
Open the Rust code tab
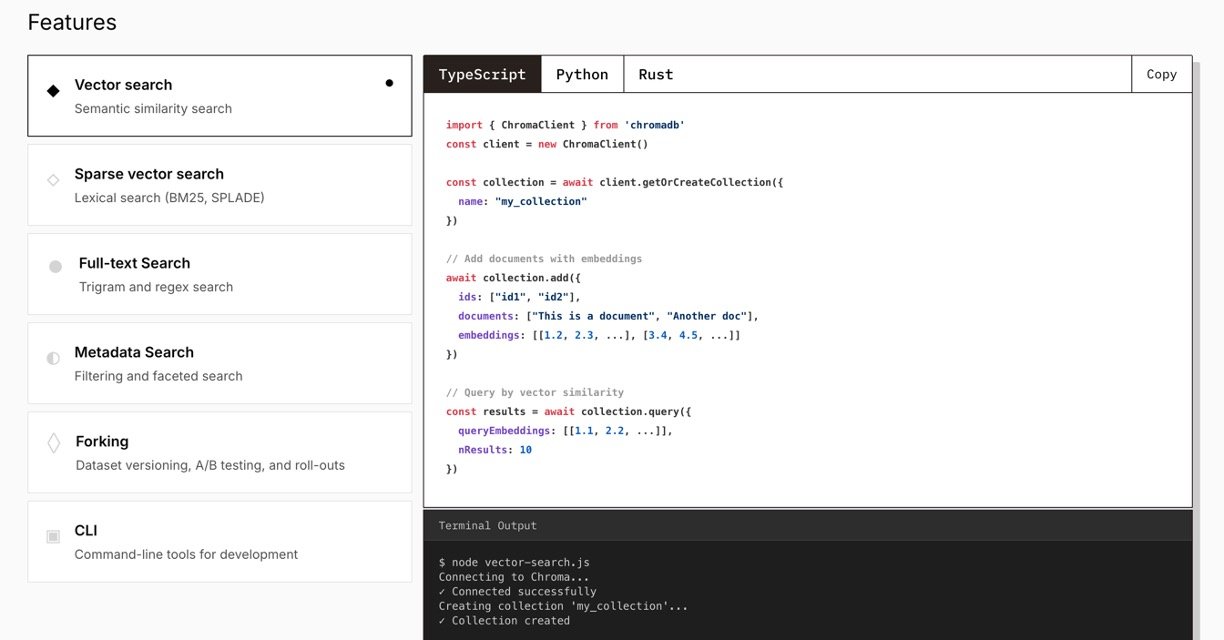pos(655,74)
